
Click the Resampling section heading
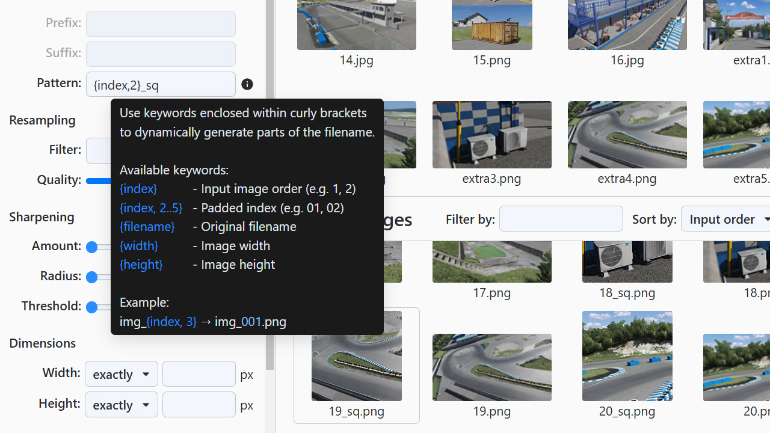42,121
